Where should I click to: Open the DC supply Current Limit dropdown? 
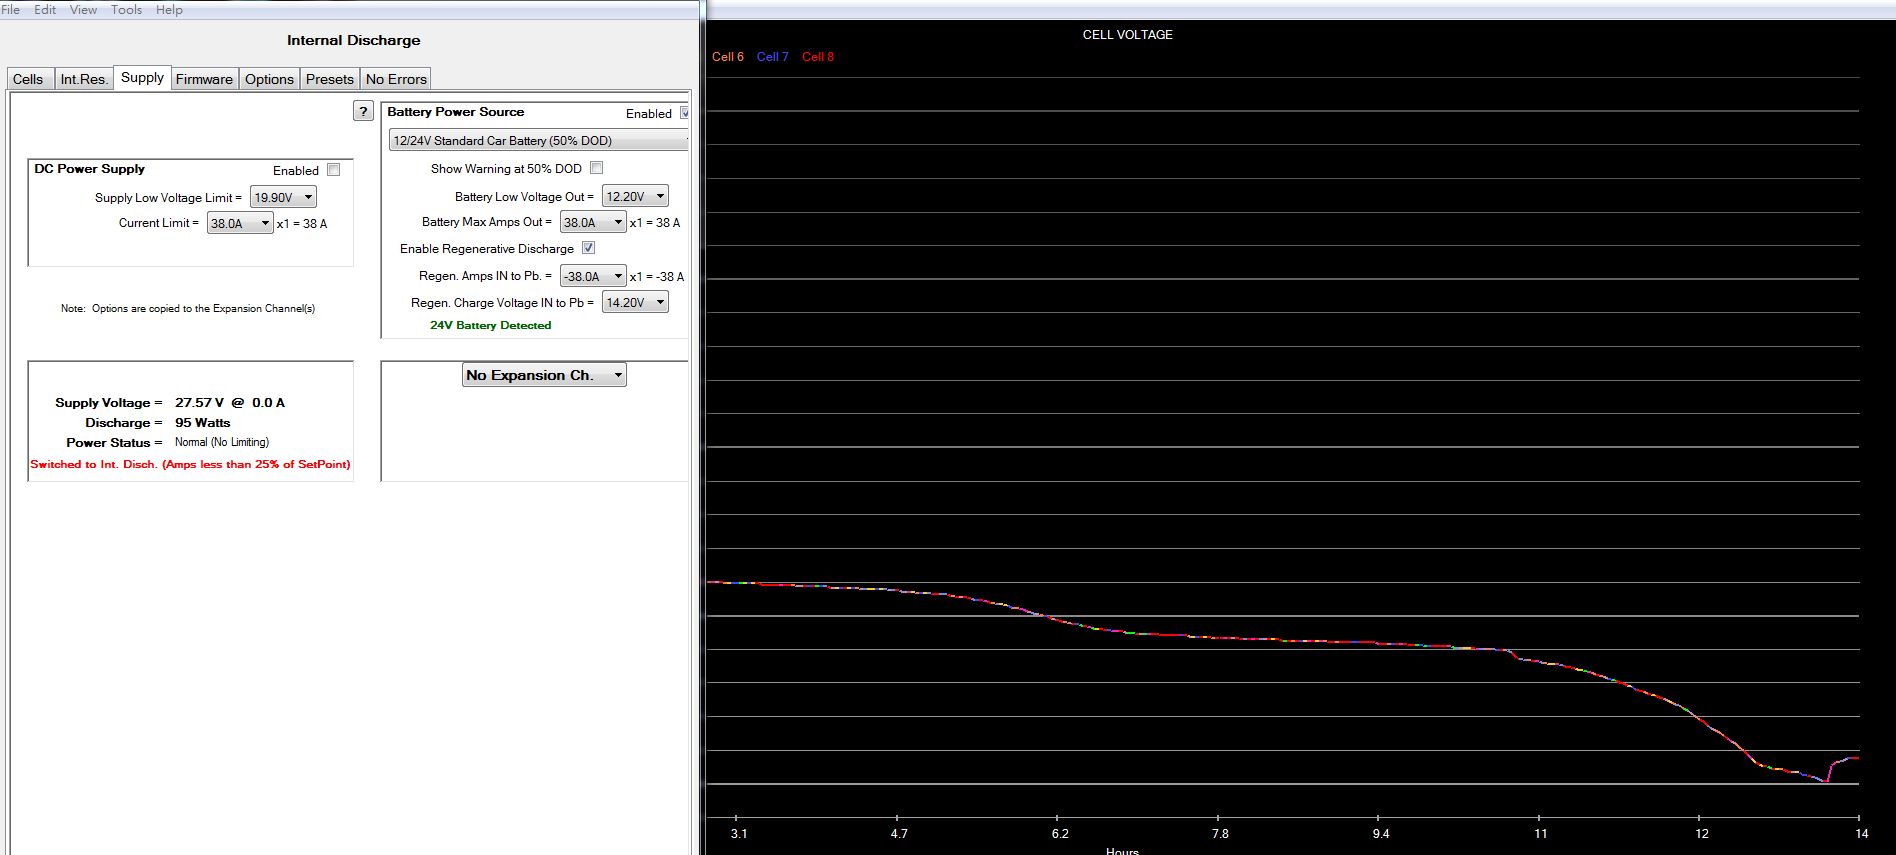pyautogui.click(x=240, y=223)
